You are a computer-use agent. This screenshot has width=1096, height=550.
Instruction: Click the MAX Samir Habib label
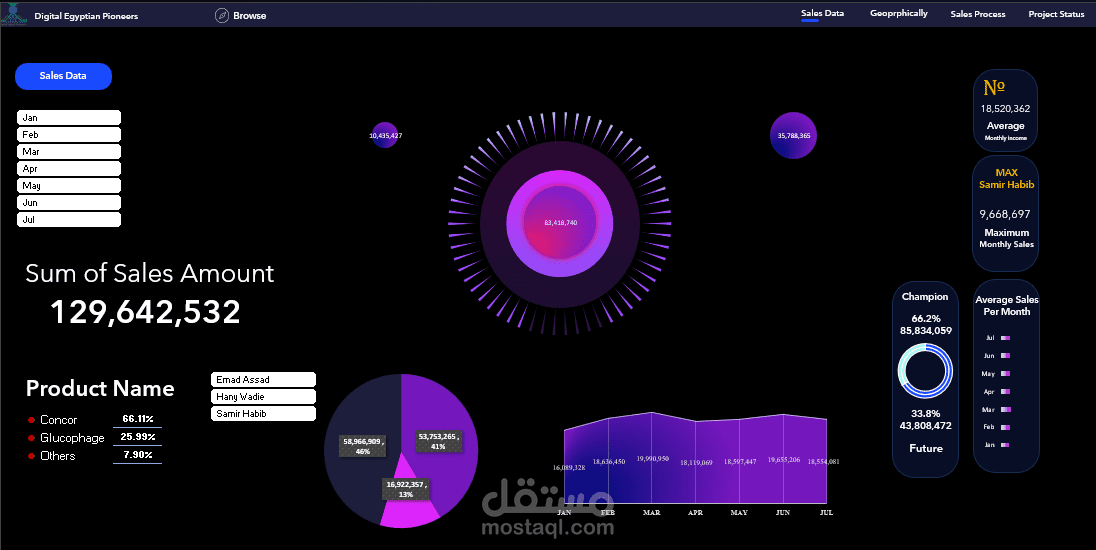point(1007,178)
